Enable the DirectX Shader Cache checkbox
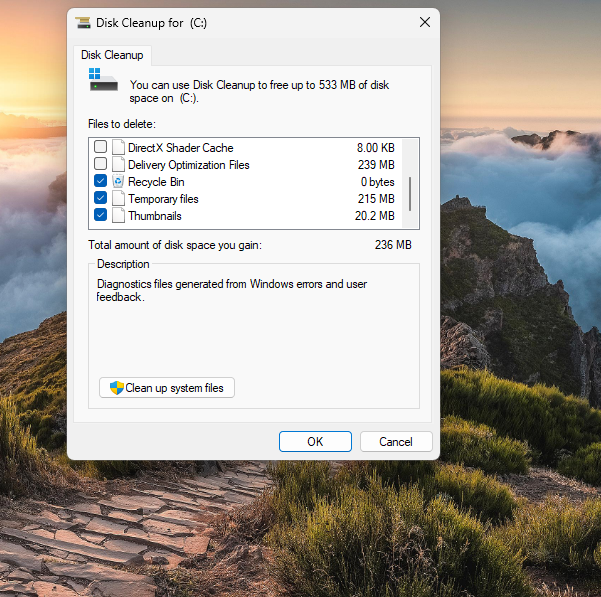 pyautogui.click(x=100, y=147)
